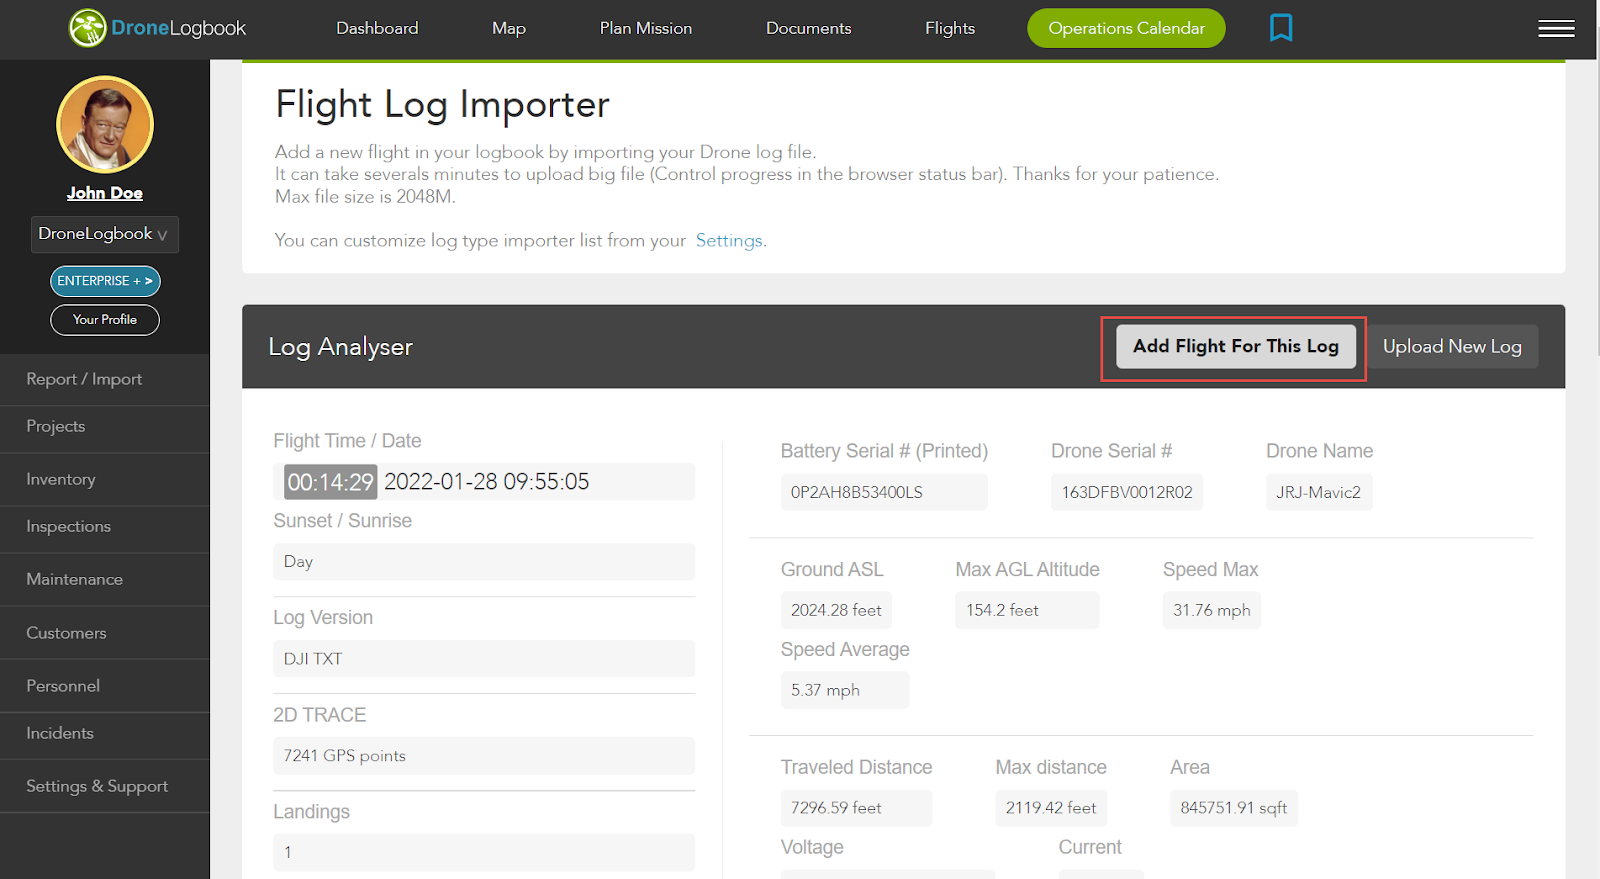The width and height of the screenshot is (1600, 879).
Task: Click the Operations Calendar button
Action: click(x=1126, y=28)
